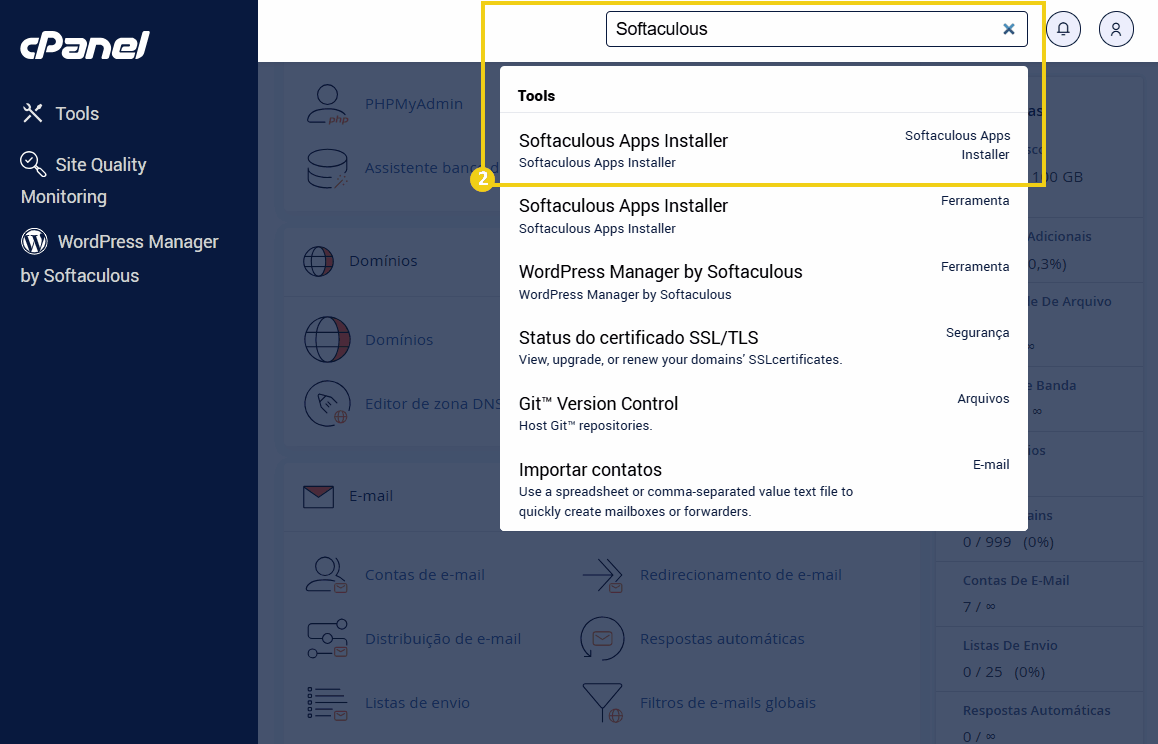Click the Respostas automáticas icon
This screenshot has width=1158, height=744.
click(603, 639)
